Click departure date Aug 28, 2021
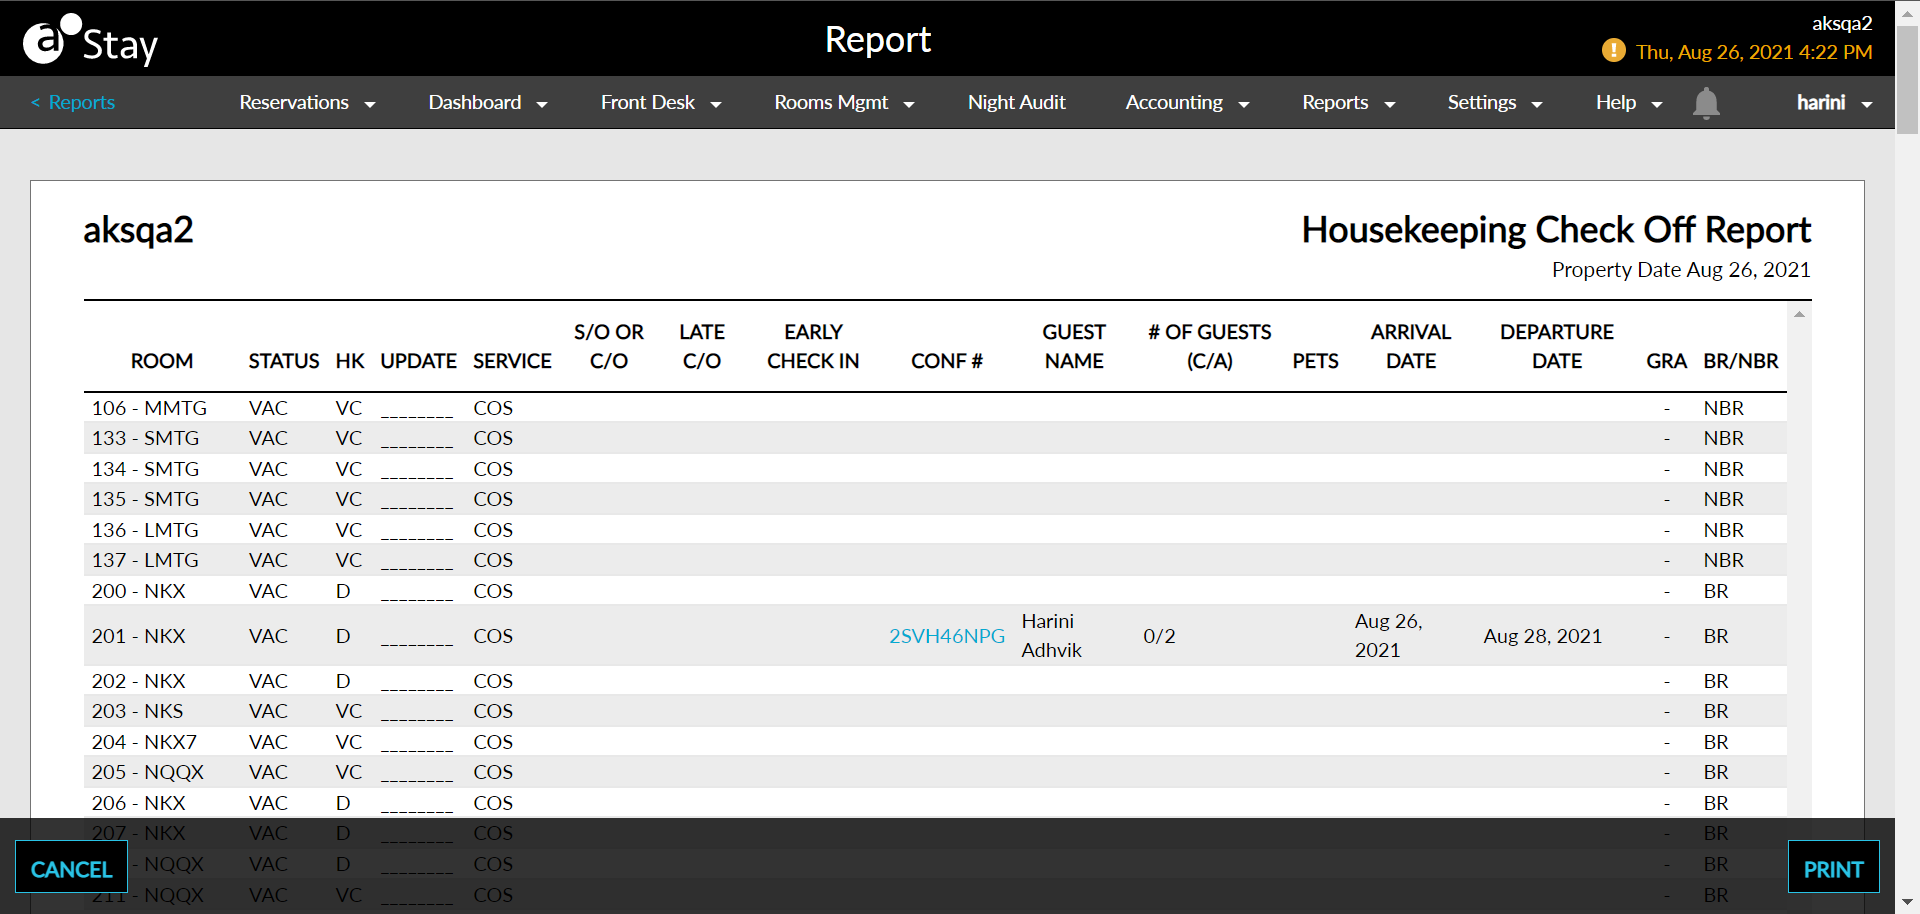This screenshot has height=914, width=1920. [x=1542, y=636]
